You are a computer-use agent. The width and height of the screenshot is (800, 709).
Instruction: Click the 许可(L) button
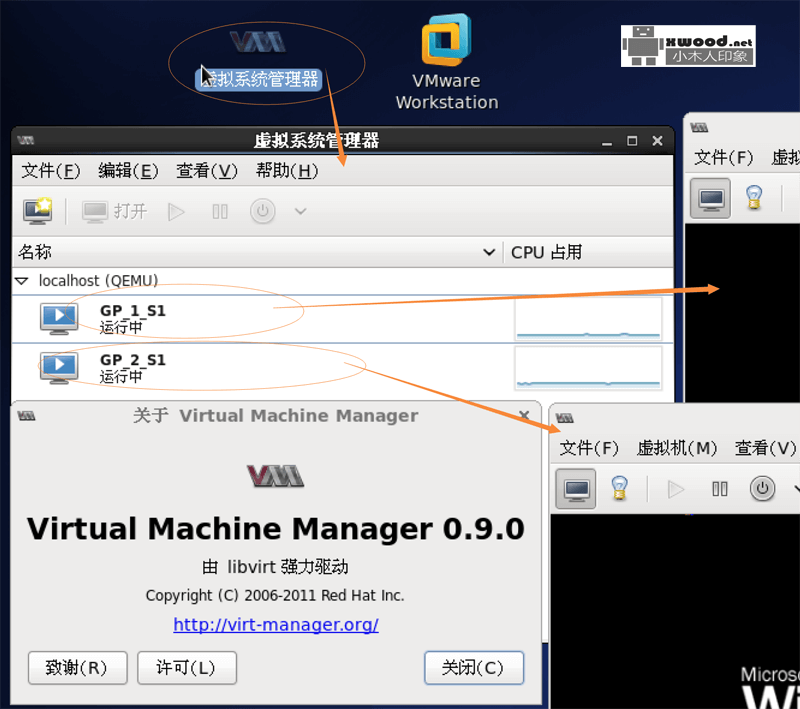187,667
